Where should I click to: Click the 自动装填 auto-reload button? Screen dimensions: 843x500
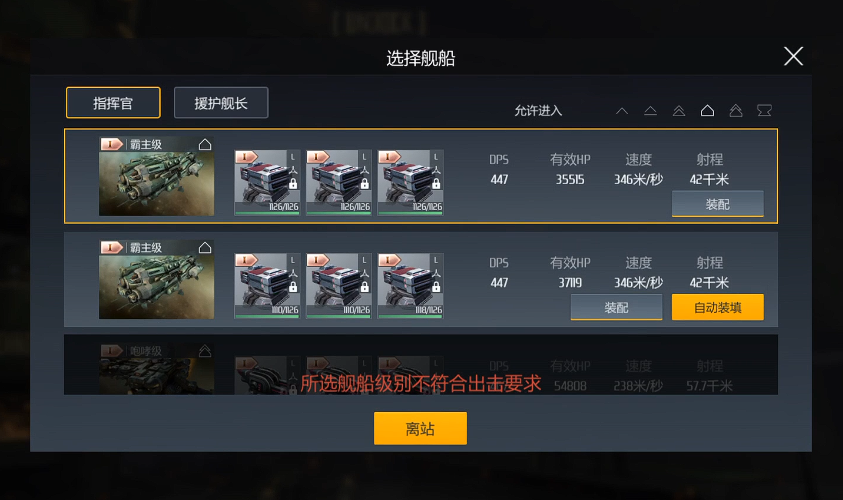click(718, 308)
